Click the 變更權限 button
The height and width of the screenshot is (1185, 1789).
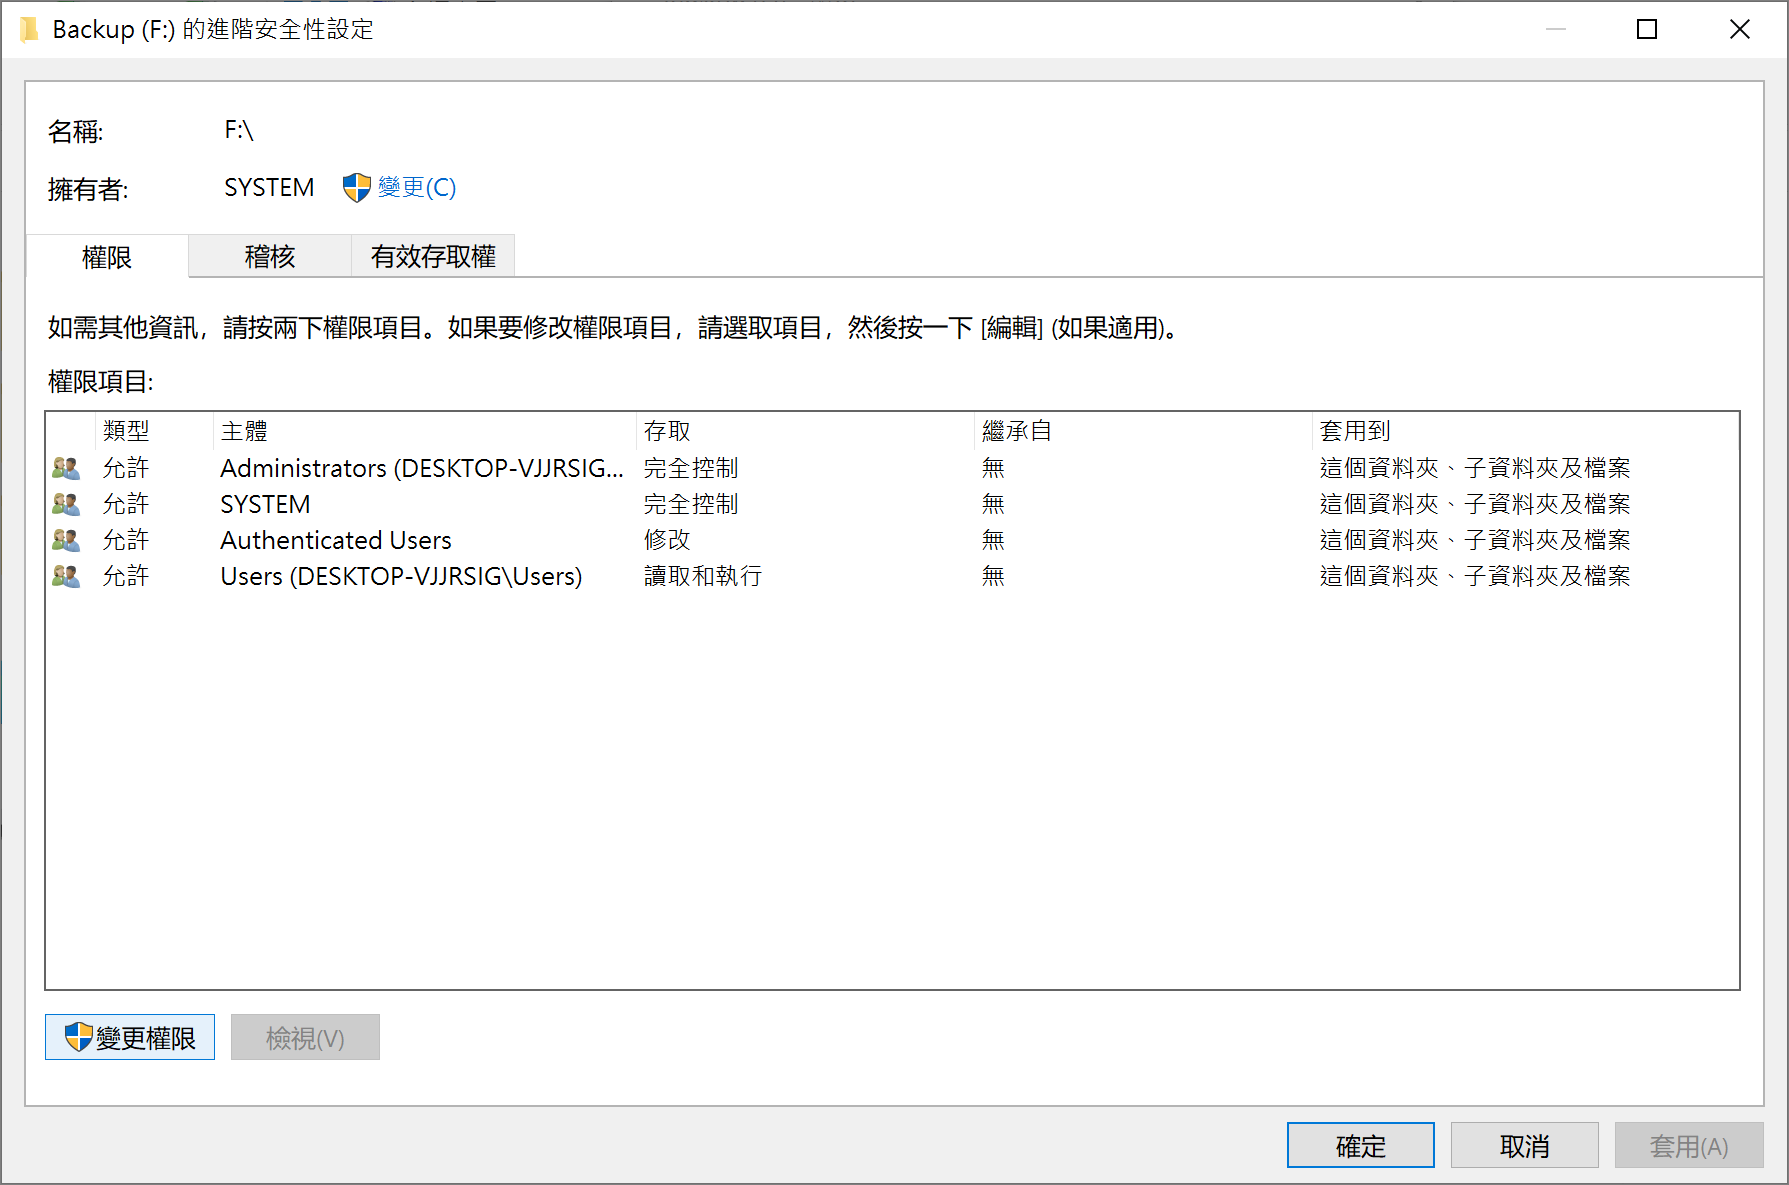(130, 1037)
